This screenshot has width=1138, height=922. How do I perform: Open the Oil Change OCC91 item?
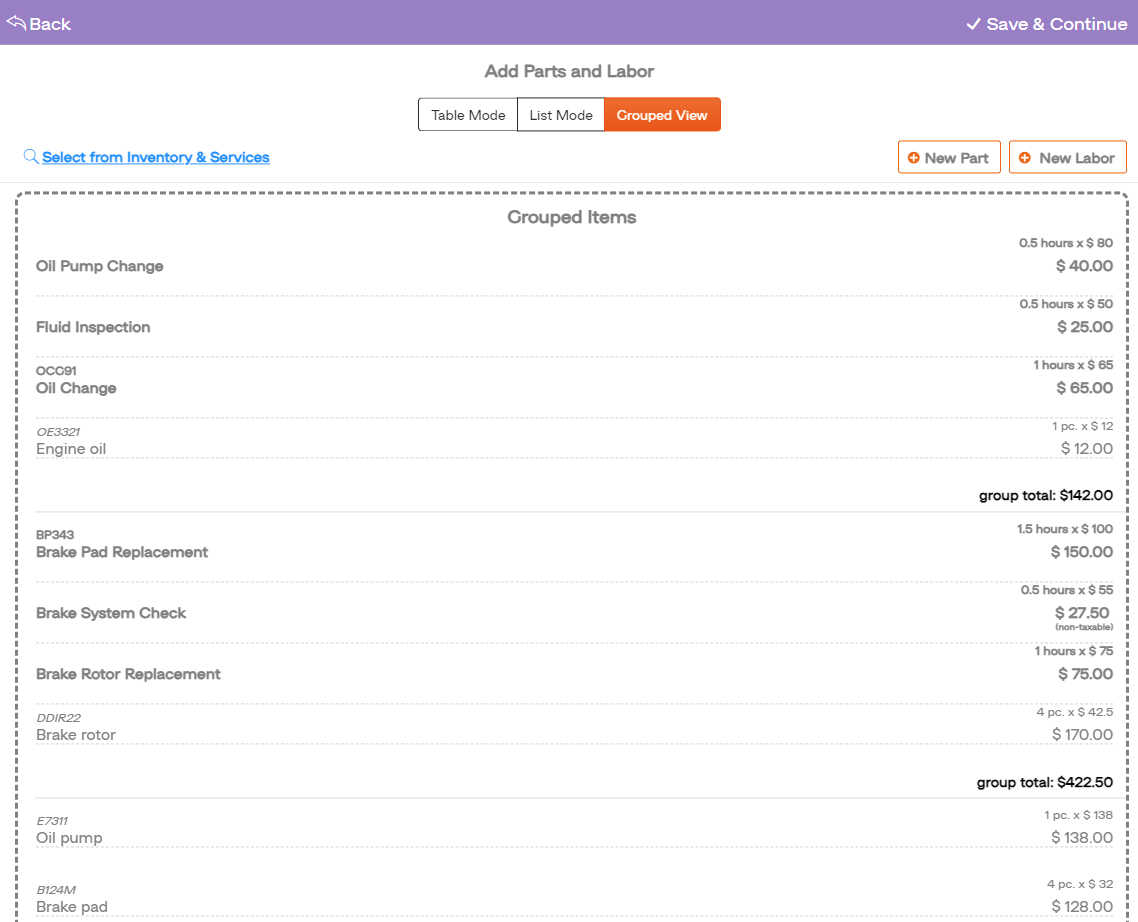tap(76, 388)
